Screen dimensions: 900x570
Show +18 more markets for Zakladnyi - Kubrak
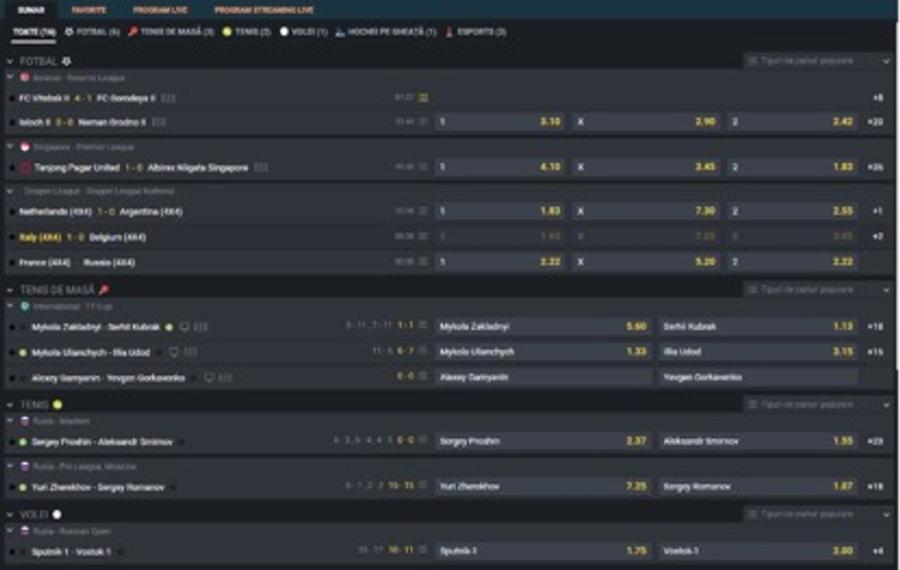tap(875, 327)
